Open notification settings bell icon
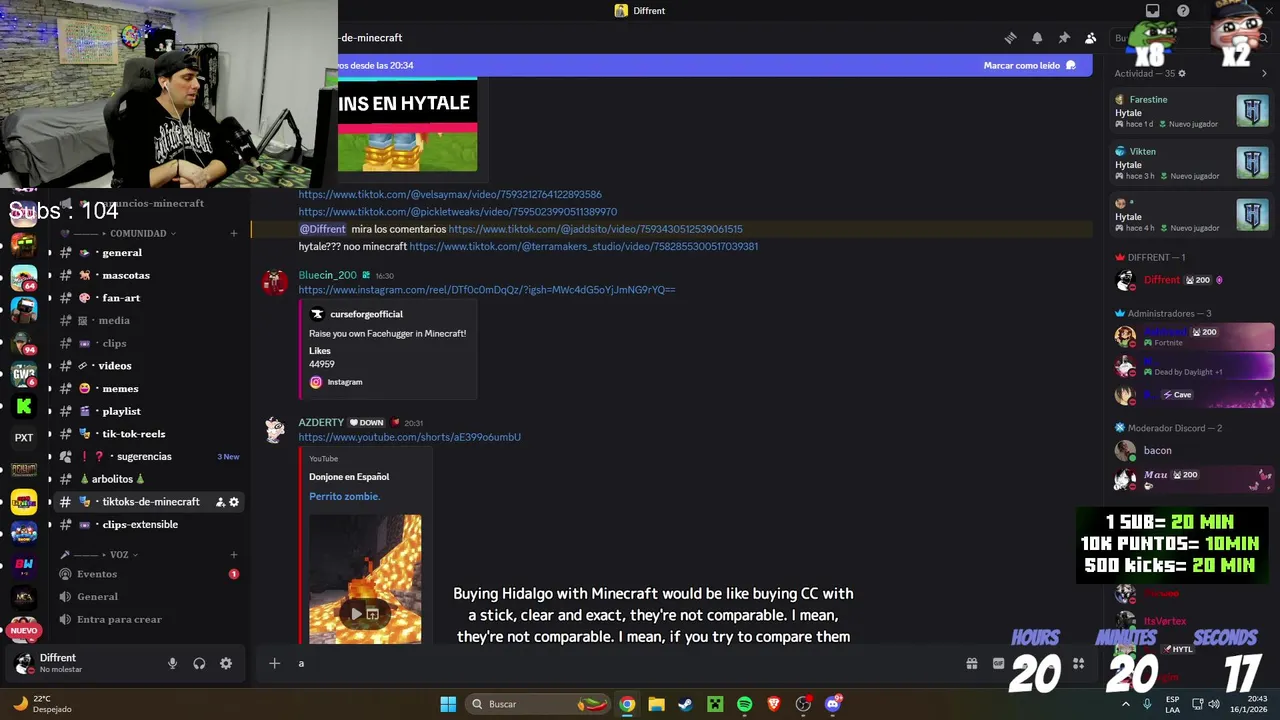Image resolution: width=1280 pixels, height=720 pixels. 1037,38
